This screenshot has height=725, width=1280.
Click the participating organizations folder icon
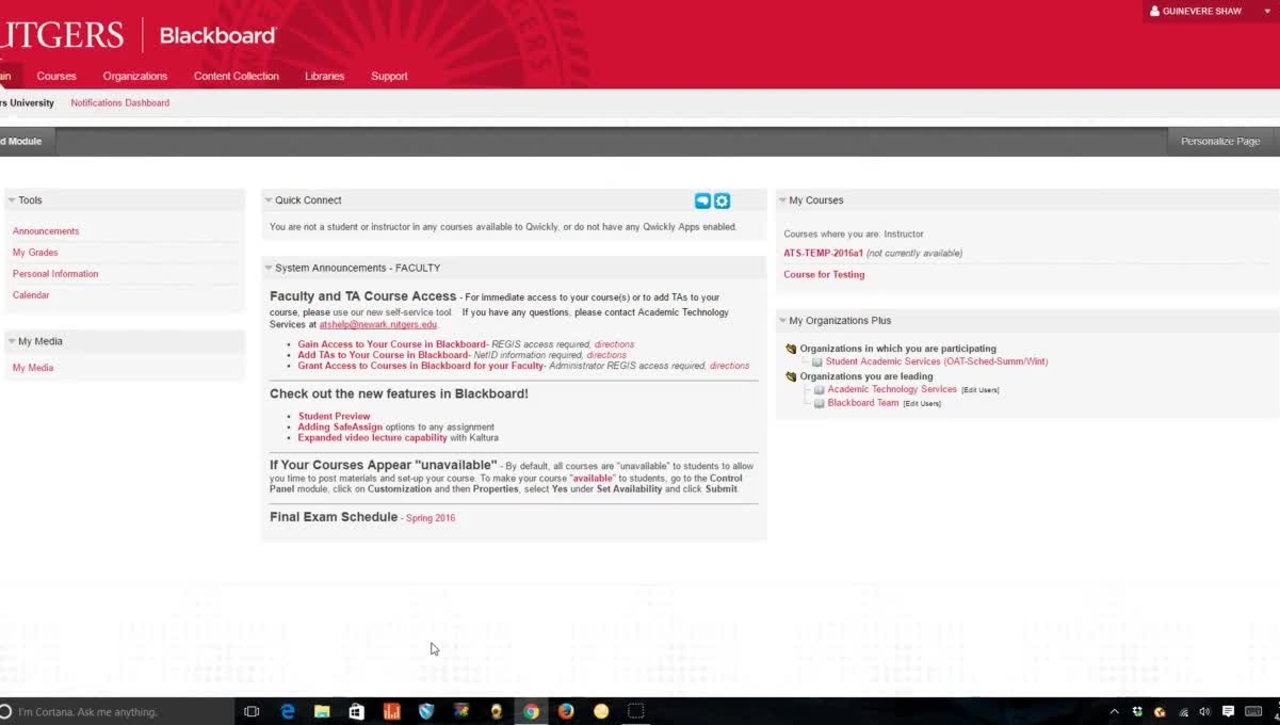click(791, 349)
